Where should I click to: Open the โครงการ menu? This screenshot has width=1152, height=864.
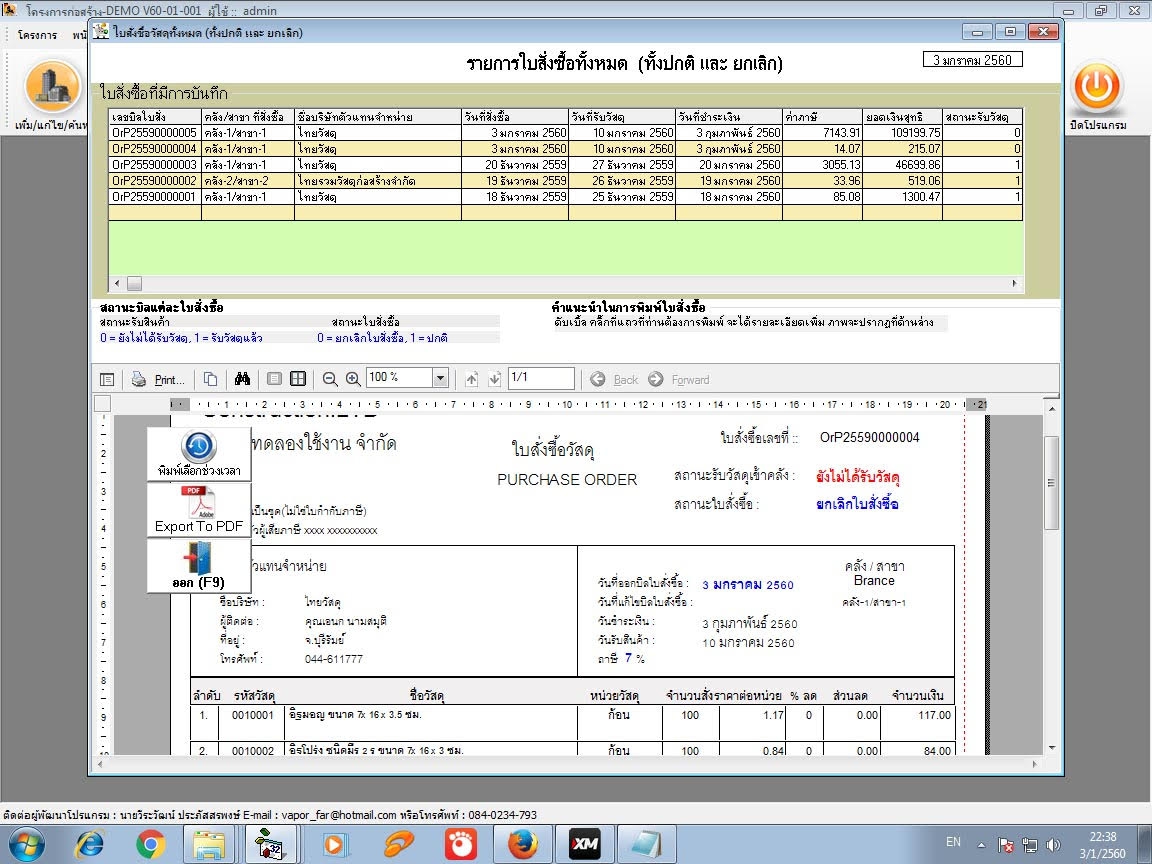[x=36, y=35]
